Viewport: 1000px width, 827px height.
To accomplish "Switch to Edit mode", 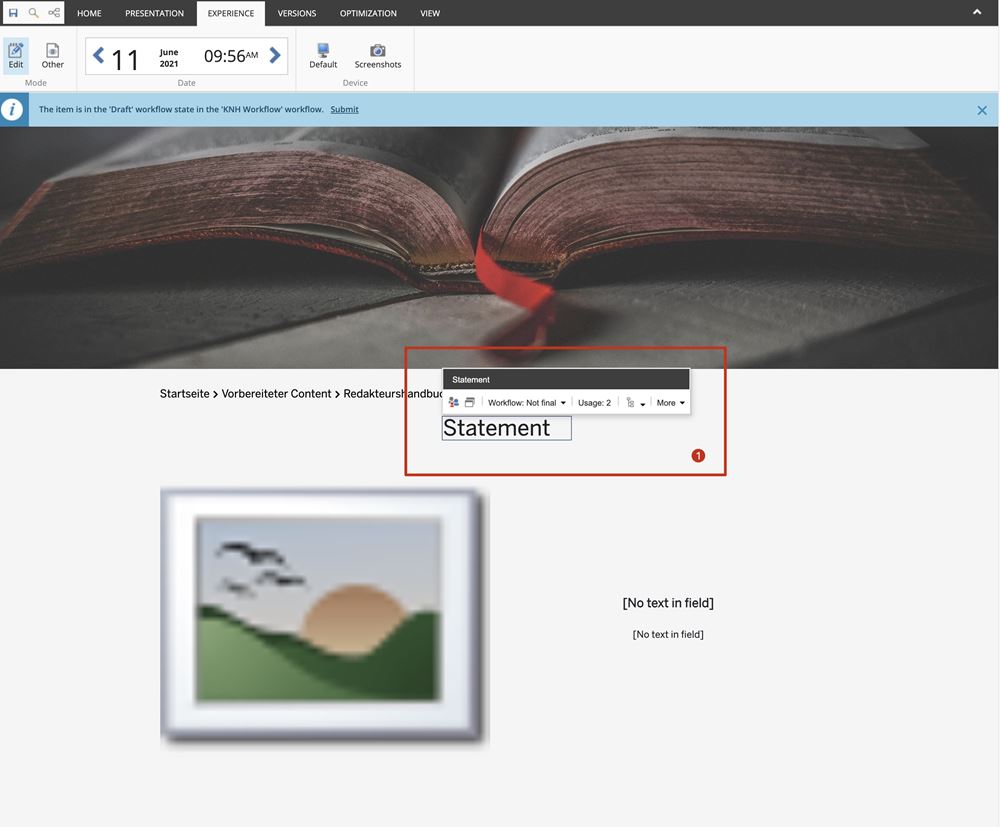I will pos(16,56).
